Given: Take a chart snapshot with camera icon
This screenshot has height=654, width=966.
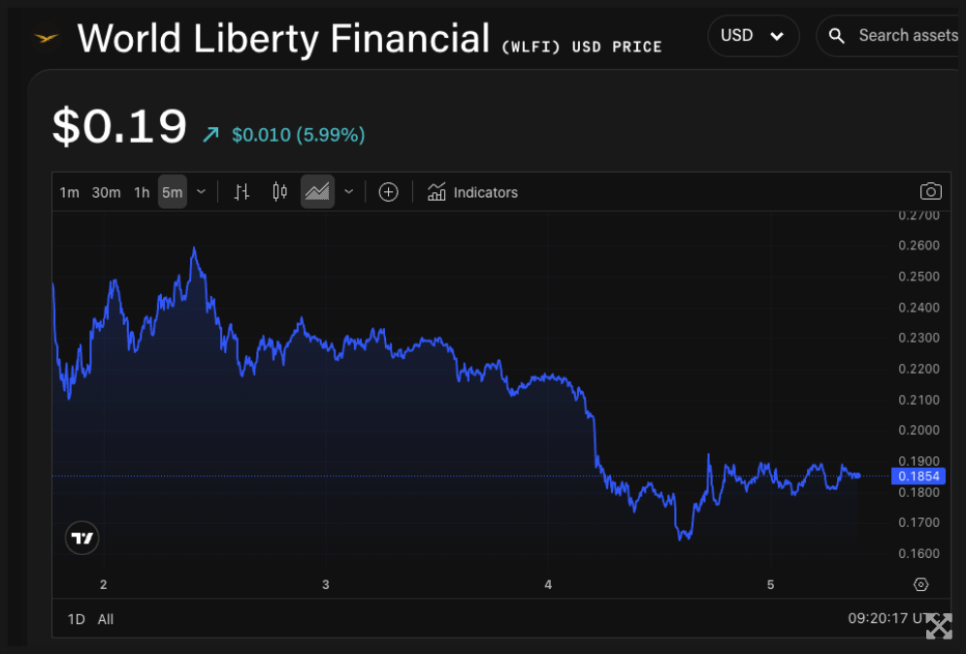Looking at the screenshot, I should tap(930, 192).
